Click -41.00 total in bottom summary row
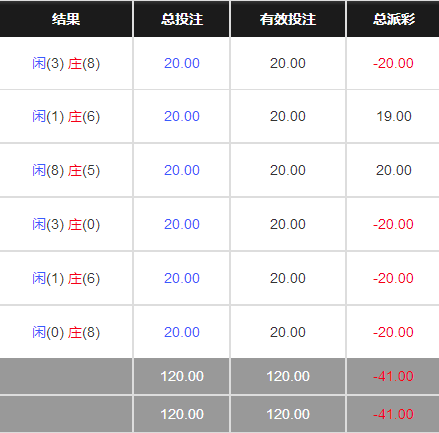This screenshot has width=439, height=433. tap(393, 414)
